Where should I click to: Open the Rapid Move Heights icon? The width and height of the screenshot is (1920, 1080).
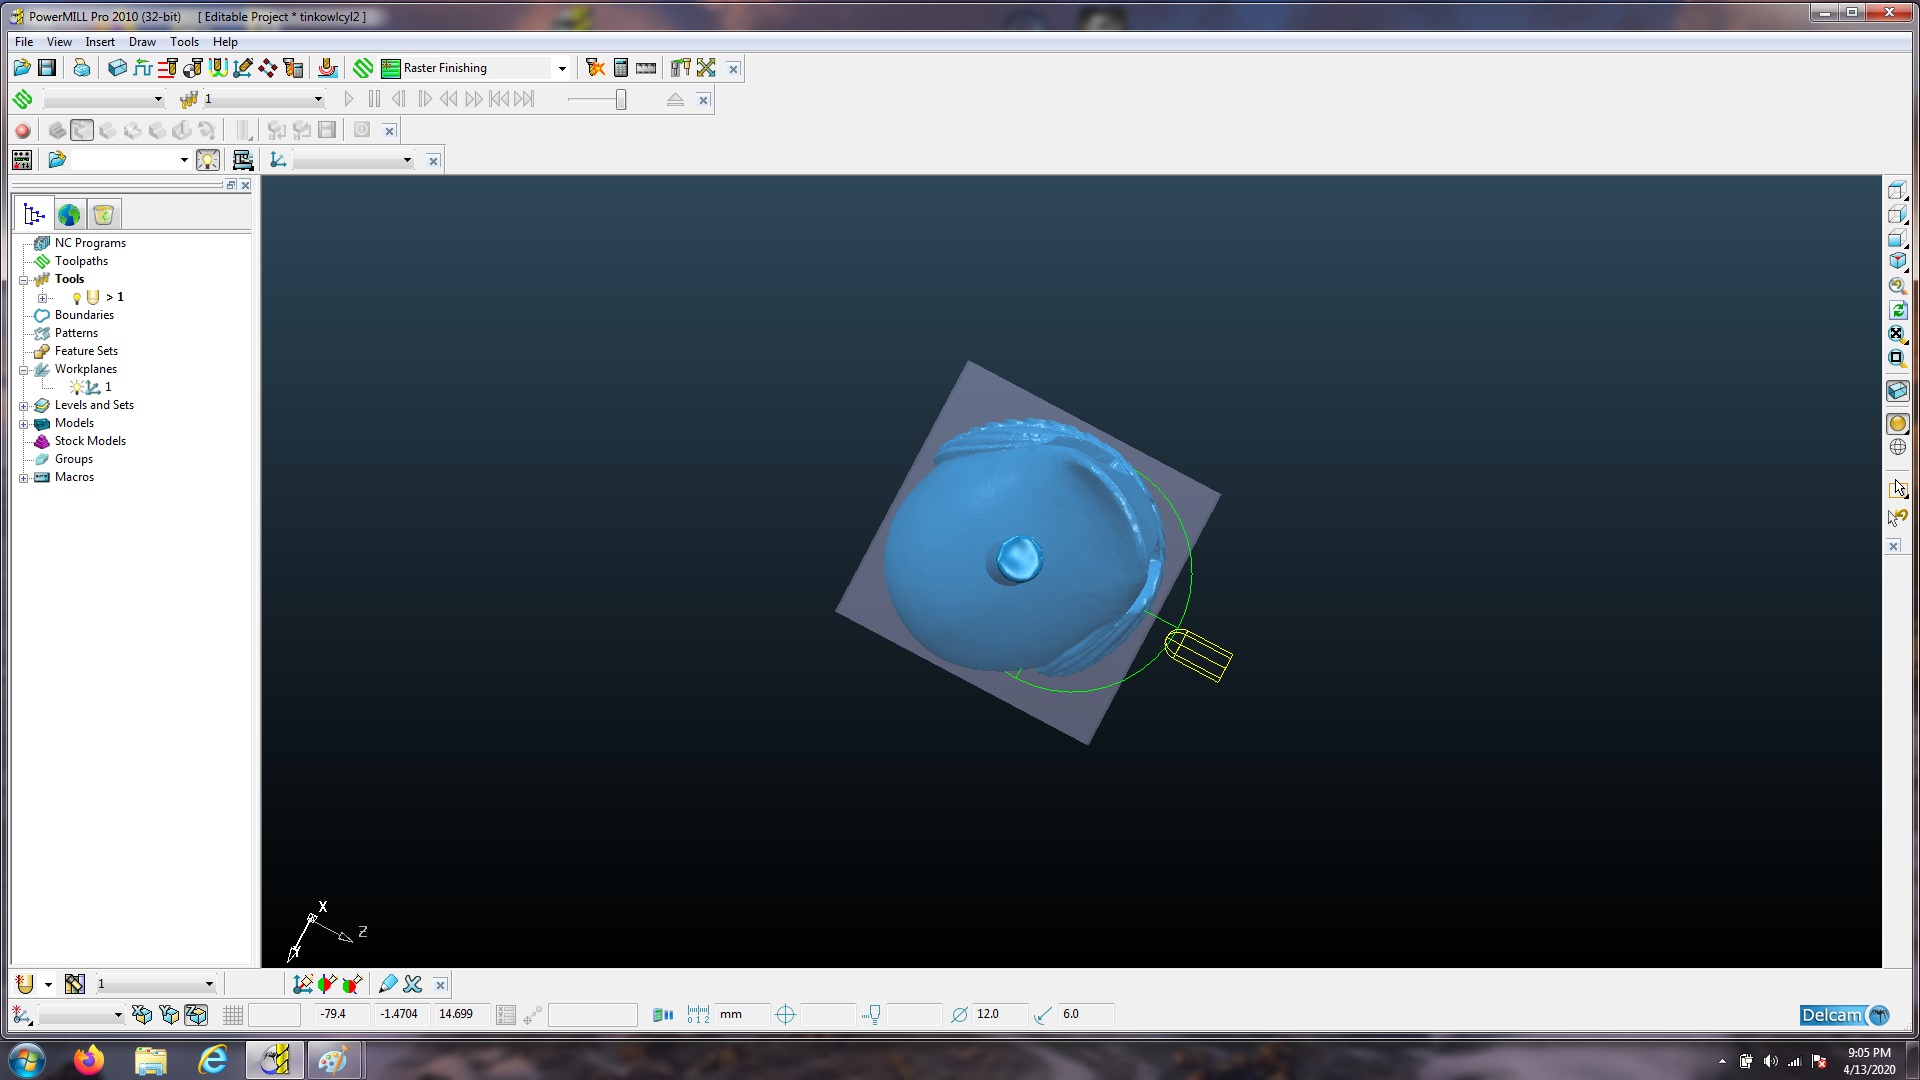tap(168, 68)
